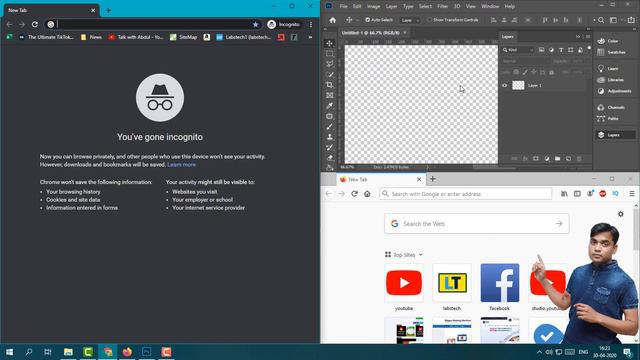
Task: Select the Layers panel tab
Action: coord(508,37)
